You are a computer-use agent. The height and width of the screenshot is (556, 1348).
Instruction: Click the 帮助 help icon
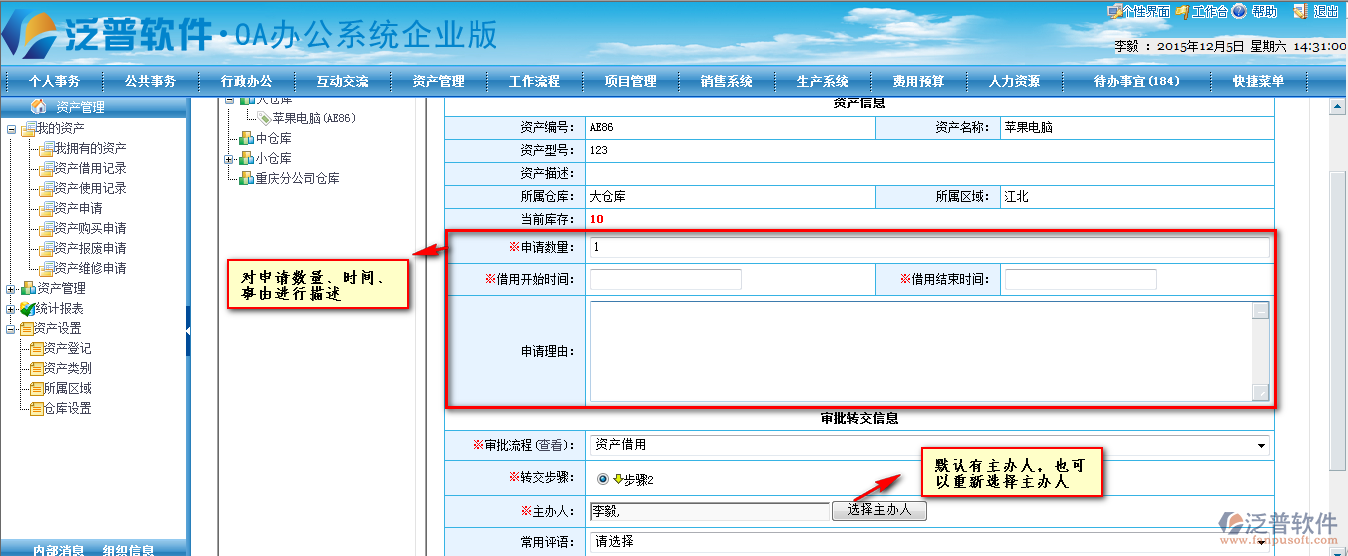(1239, 12)
